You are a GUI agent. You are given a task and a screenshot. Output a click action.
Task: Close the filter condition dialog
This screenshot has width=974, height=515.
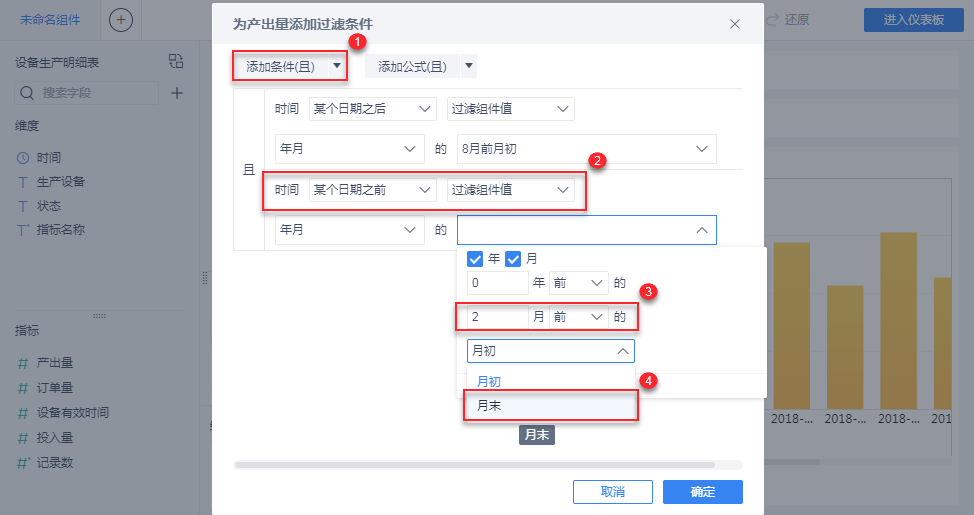tap(735, 23)
